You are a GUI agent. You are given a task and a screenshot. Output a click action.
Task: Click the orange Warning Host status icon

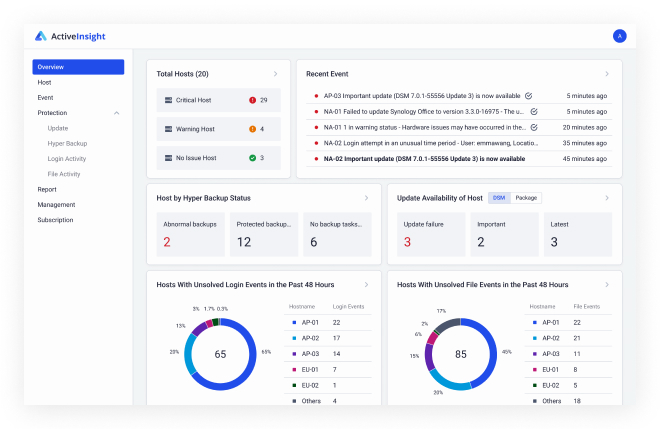click(252, 129)
